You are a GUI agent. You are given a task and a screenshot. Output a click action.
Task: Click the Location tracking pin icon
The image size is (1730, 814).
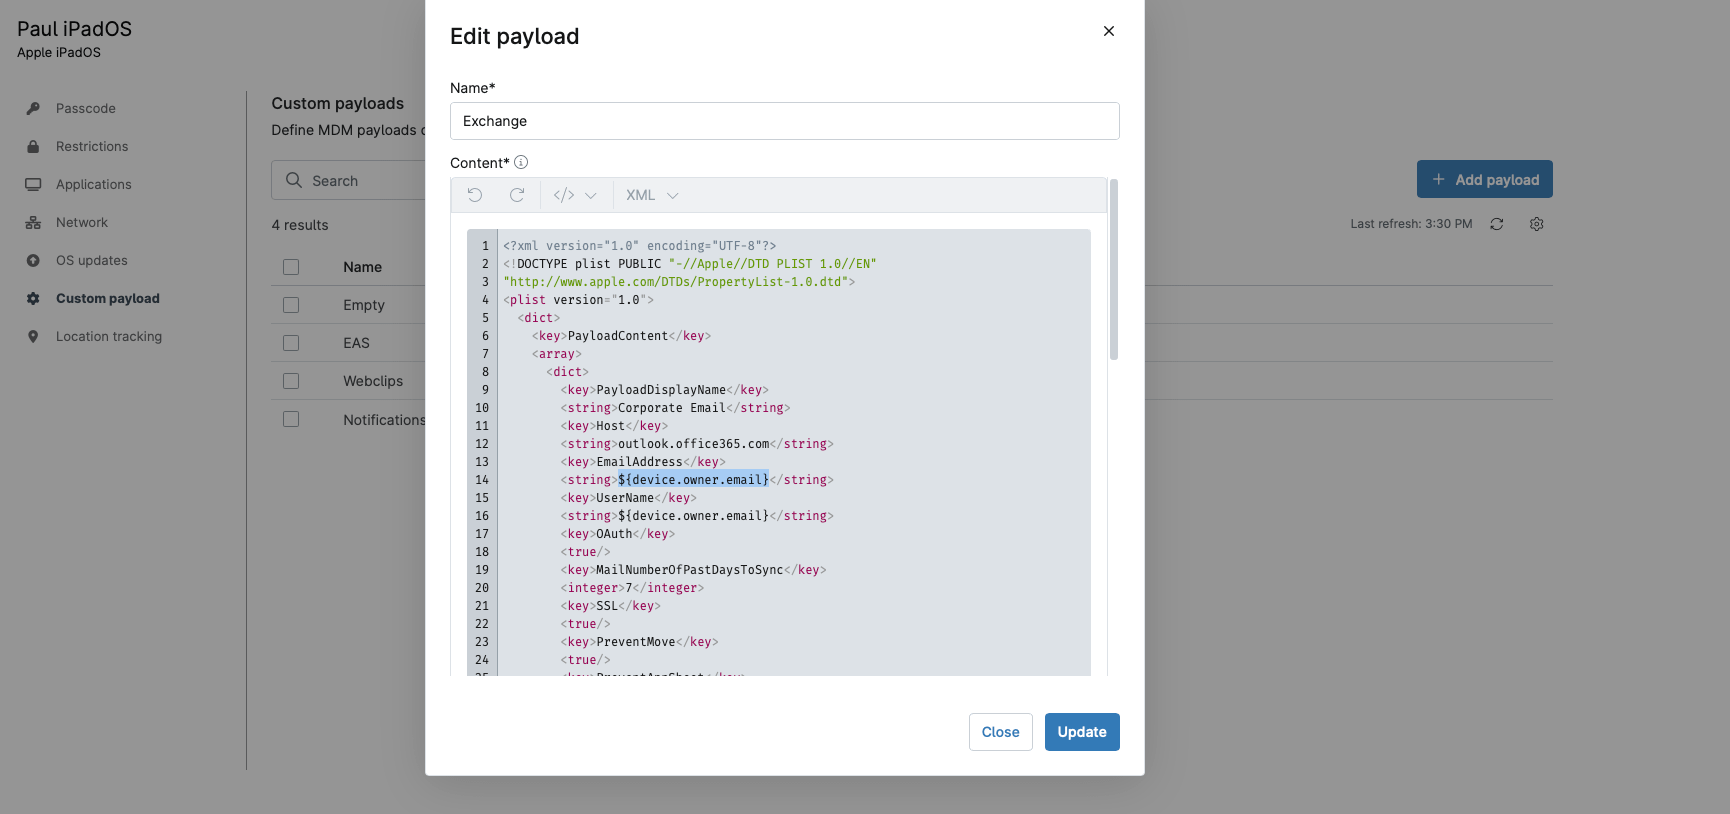[x=33, y=336]
